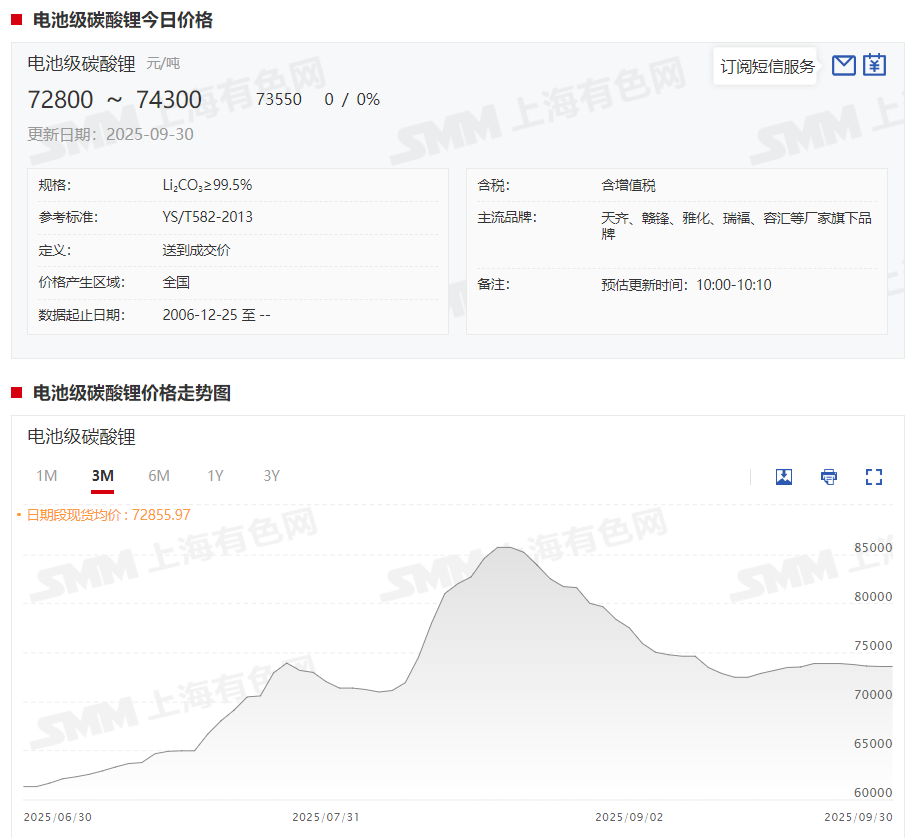Screen dimensions: 913x838
Task: Click the chart peak near 85000
Action: coord(507,548)
